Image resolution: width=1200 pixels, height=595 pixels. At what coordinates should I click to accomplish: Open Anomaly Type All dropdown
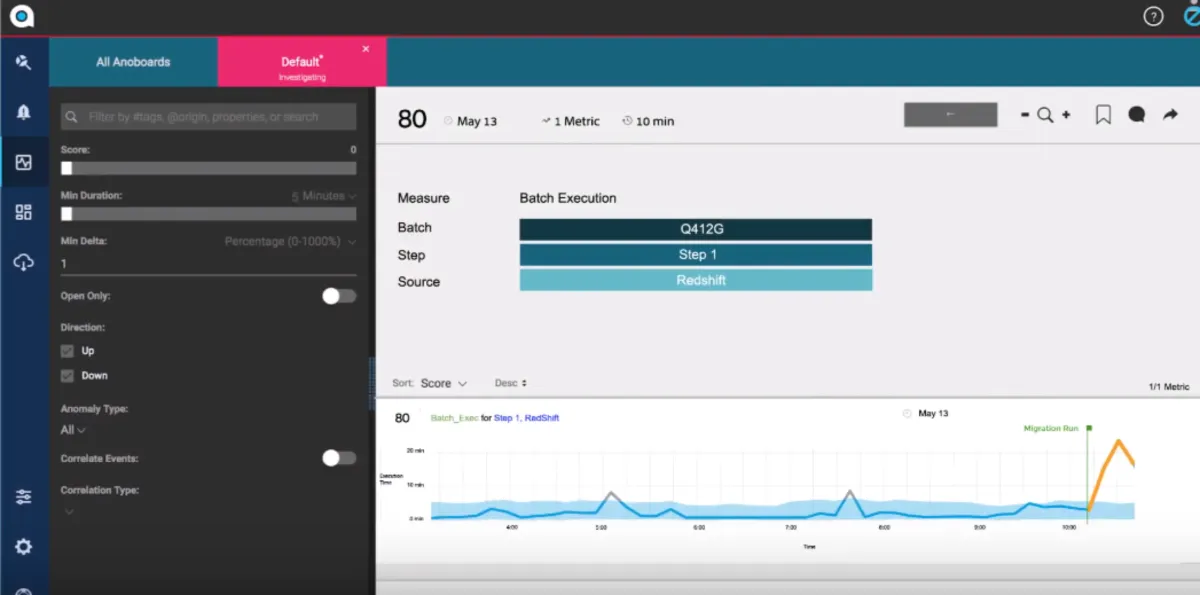point(73,430)
